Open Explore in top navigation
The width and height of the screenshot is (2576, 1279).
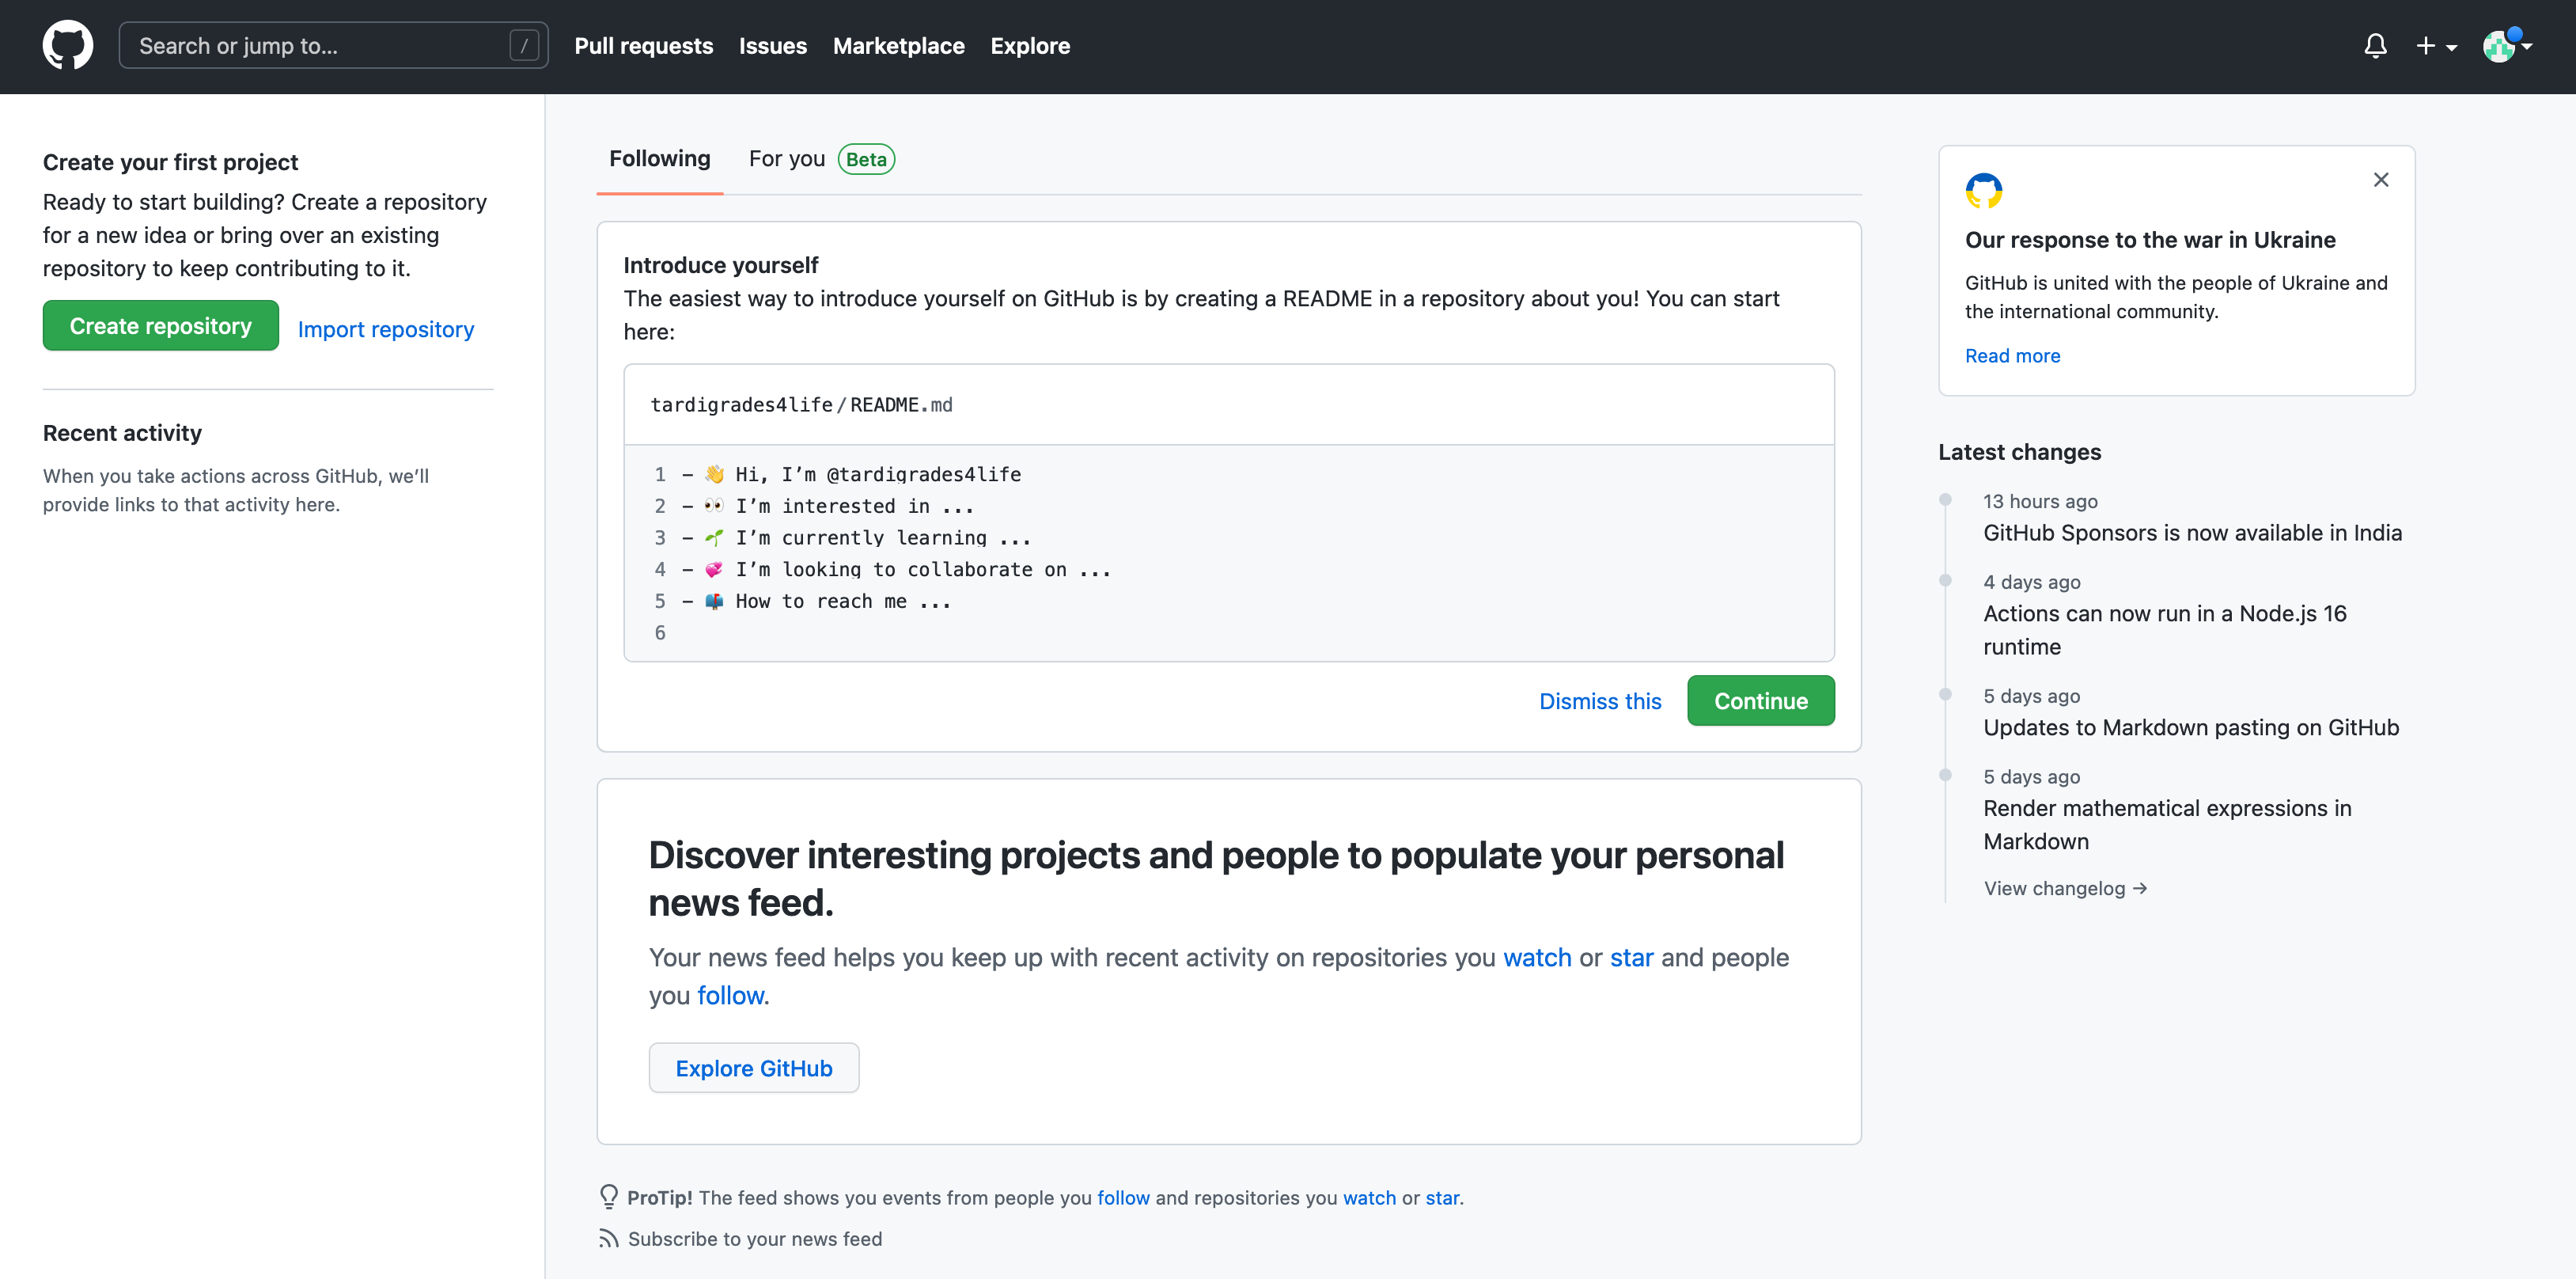1030,46
